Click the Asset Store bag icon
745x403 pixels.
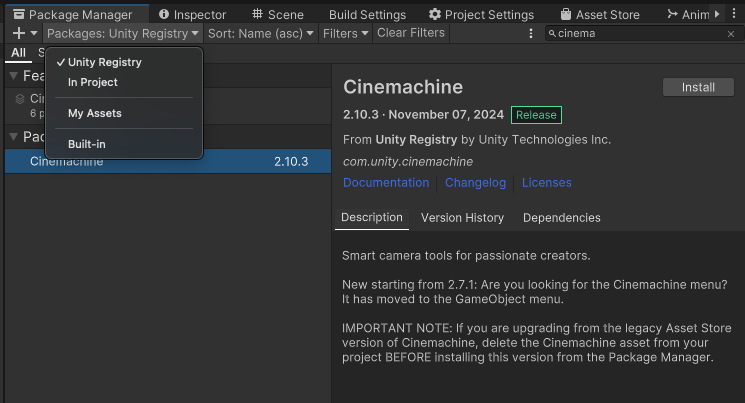[x=565, y=14]
